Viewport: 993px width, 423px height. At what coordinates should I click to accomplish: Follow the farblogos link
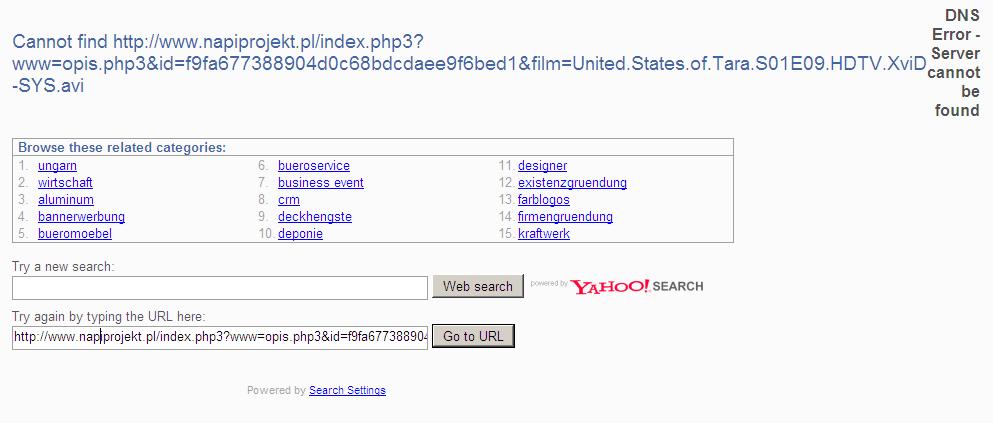(544, 200)
